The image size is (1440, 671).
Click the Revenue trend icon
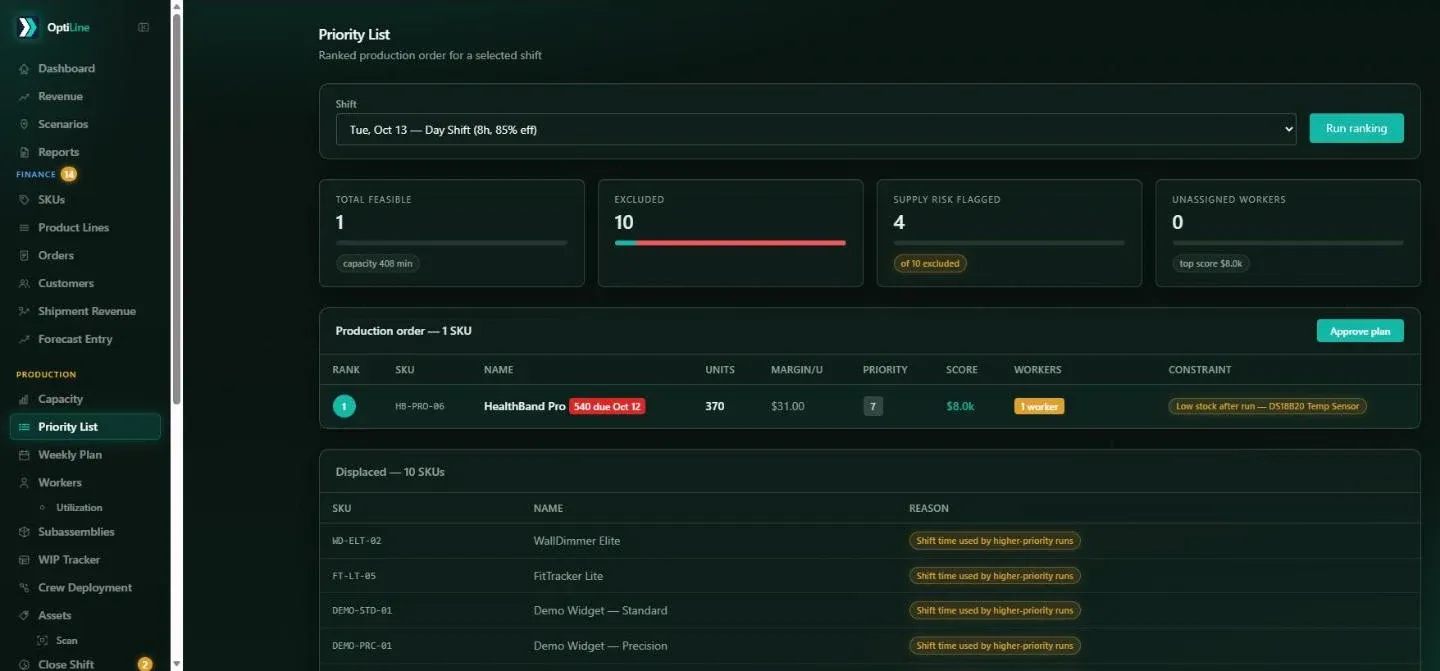tap(24, 97)
